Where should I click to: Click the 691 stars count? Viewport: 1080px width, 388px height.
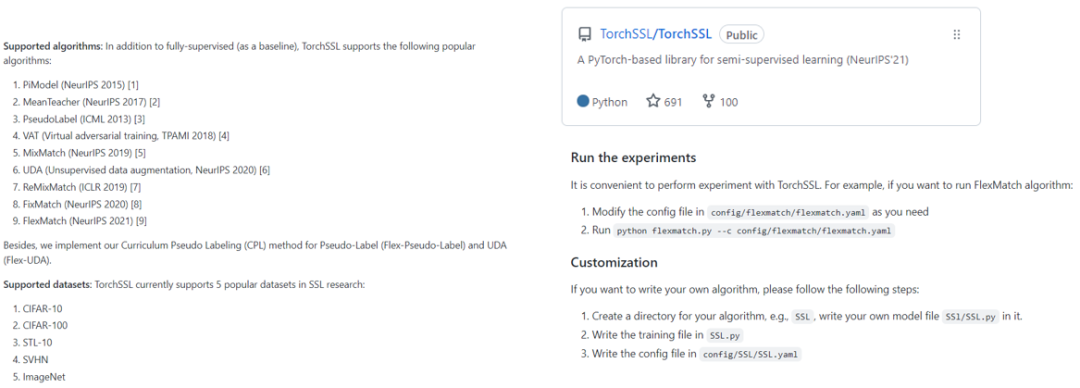pos(673,102)
